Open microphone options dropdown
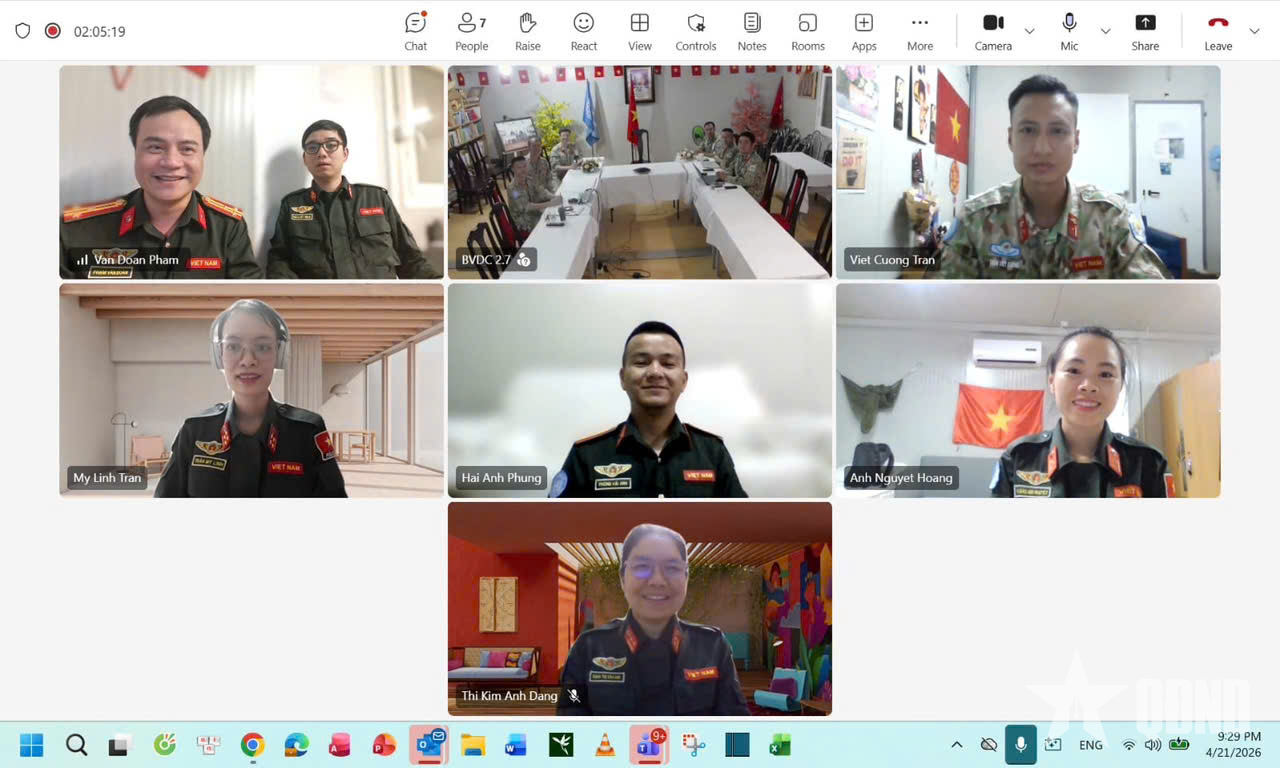This screenshot has width=1280, height=768. [1106, 33]
